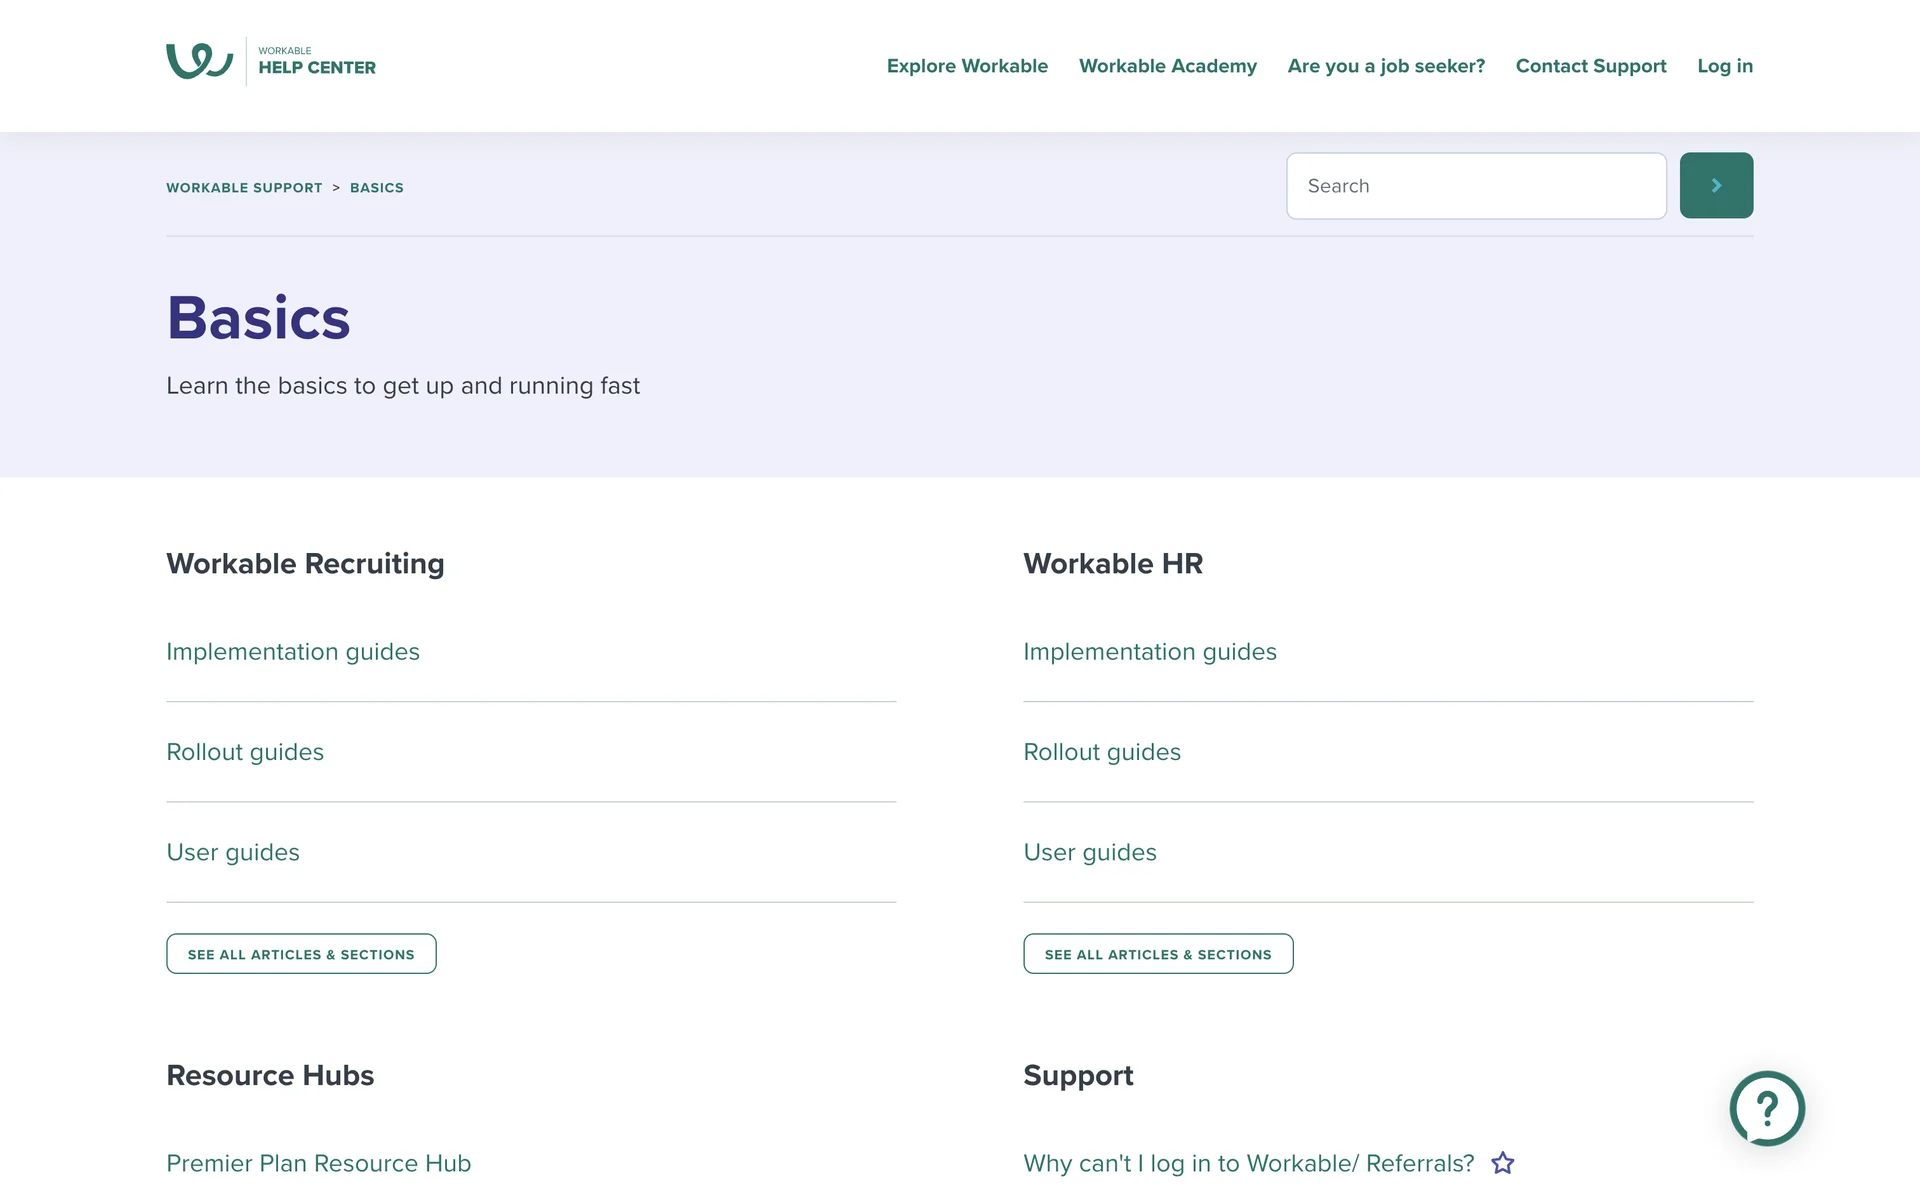Open Premier Plan Resource Hub

tap(318, 1164)
